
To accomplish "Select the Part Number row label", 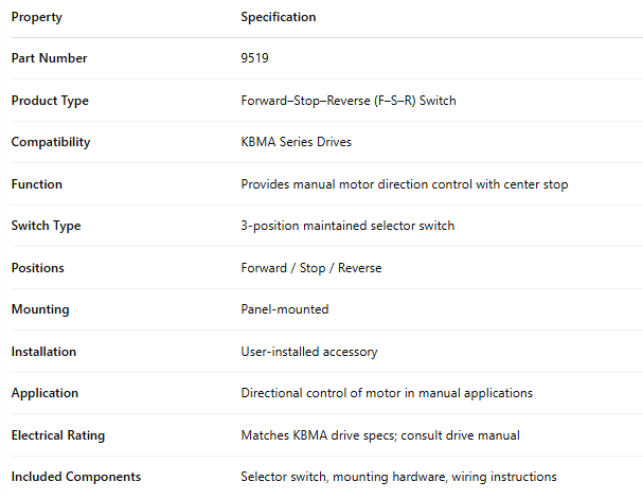I will point(49,58).
